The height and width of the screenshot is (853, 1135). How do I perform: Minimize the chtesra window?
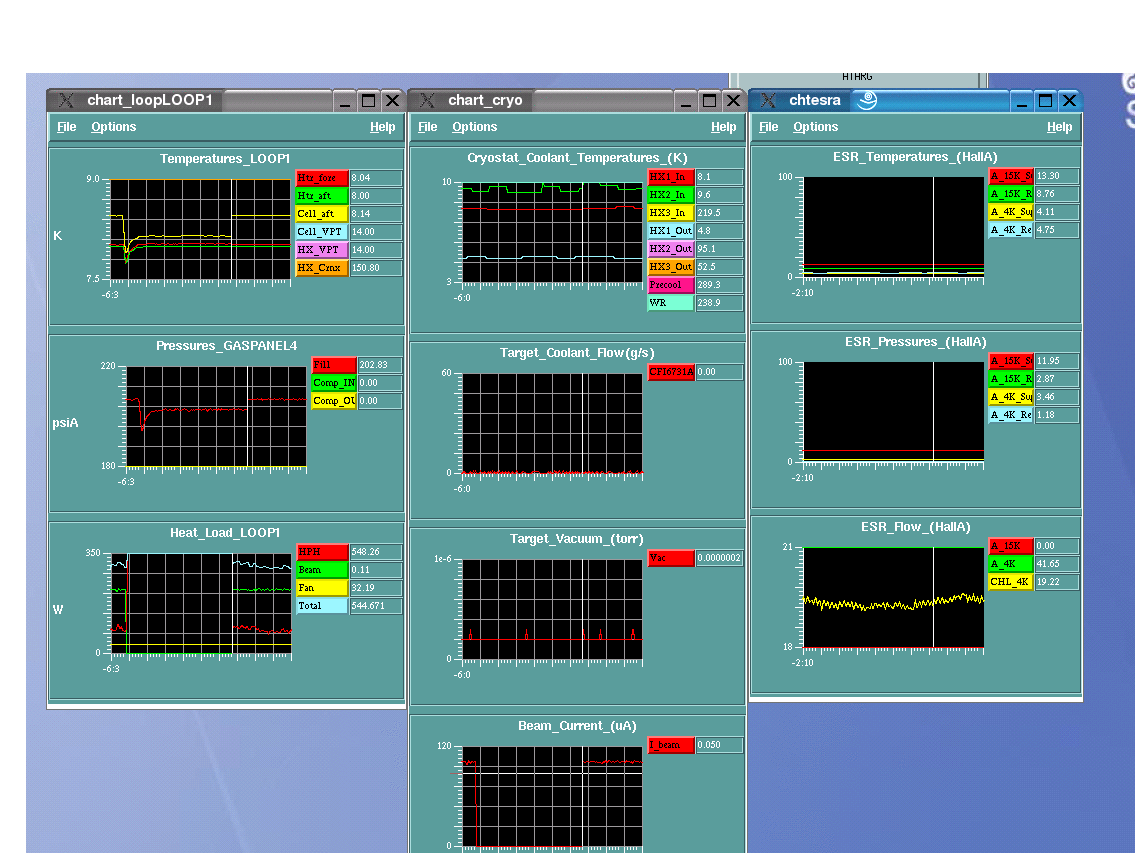1022,101
